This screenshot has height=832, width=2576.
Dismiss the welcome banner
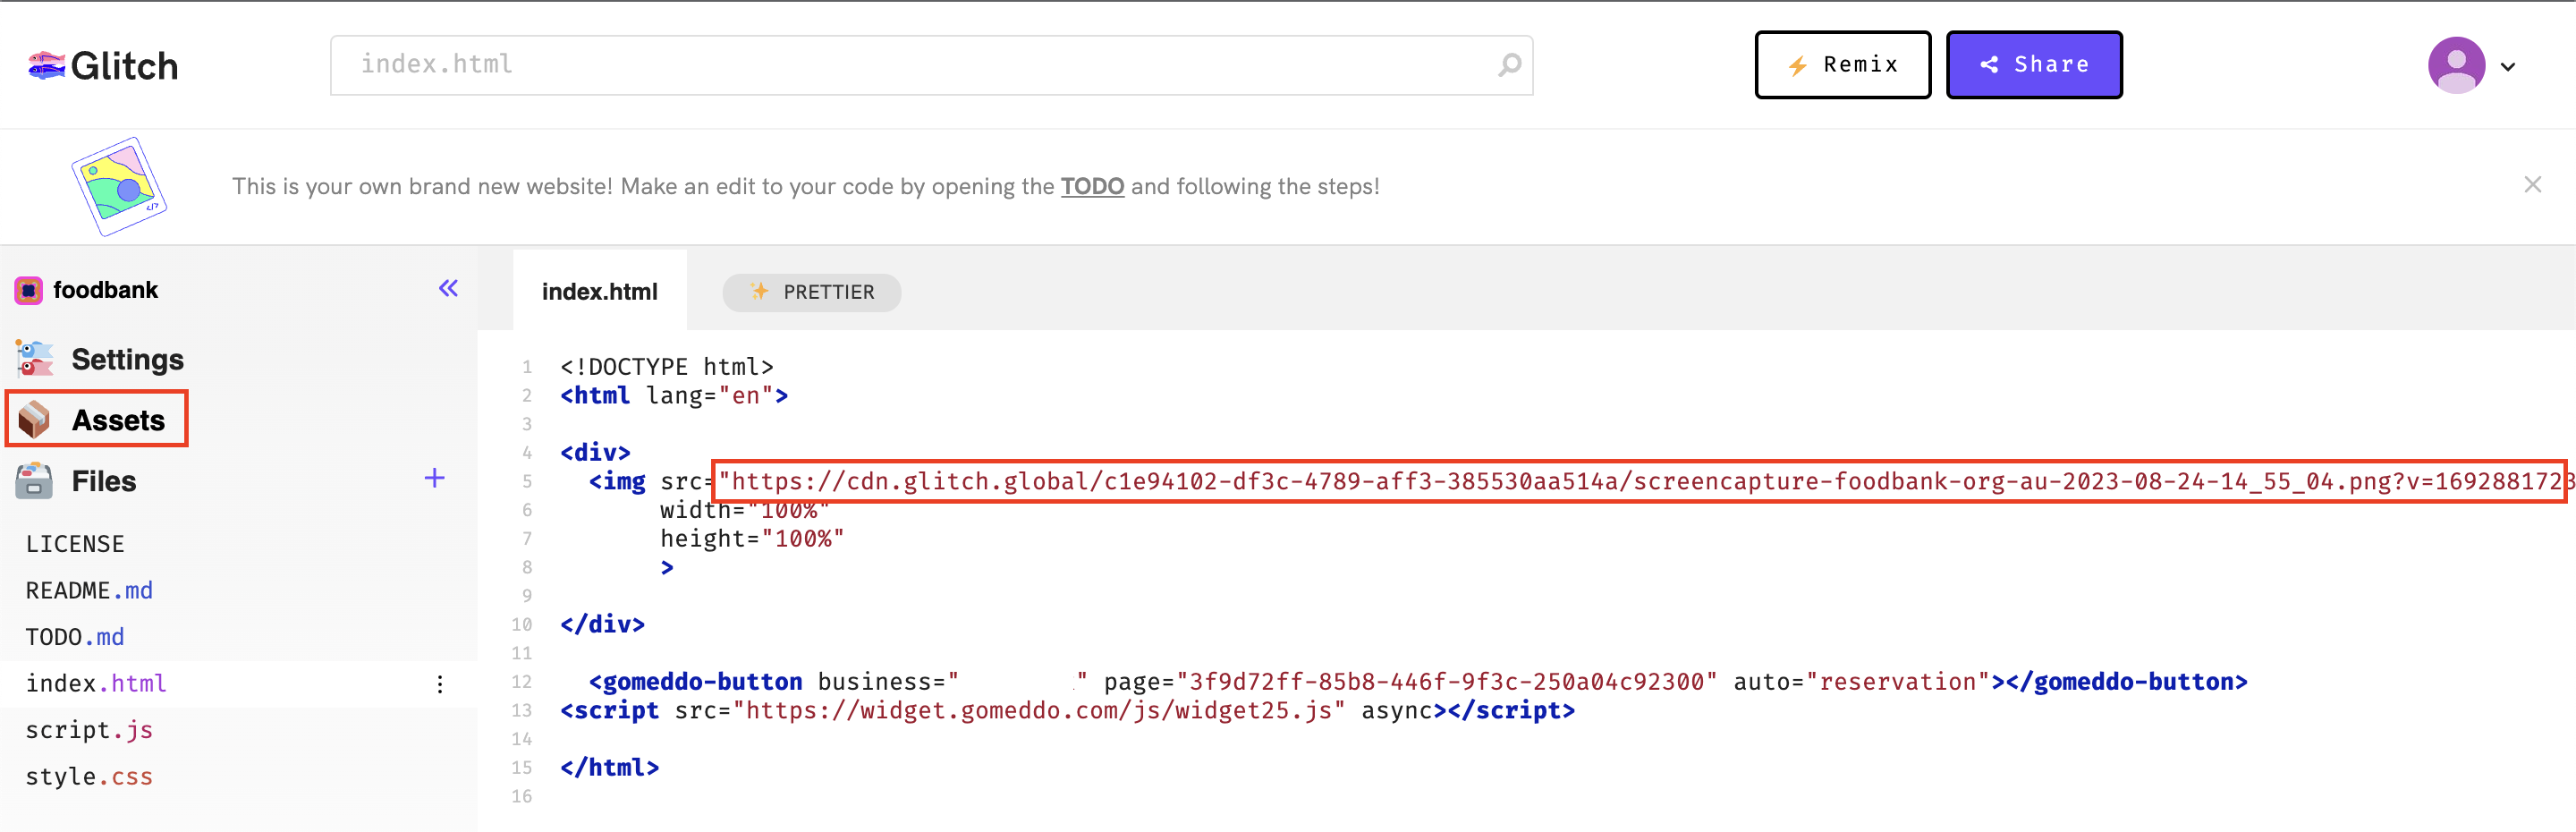click(x=2532, y=185)
